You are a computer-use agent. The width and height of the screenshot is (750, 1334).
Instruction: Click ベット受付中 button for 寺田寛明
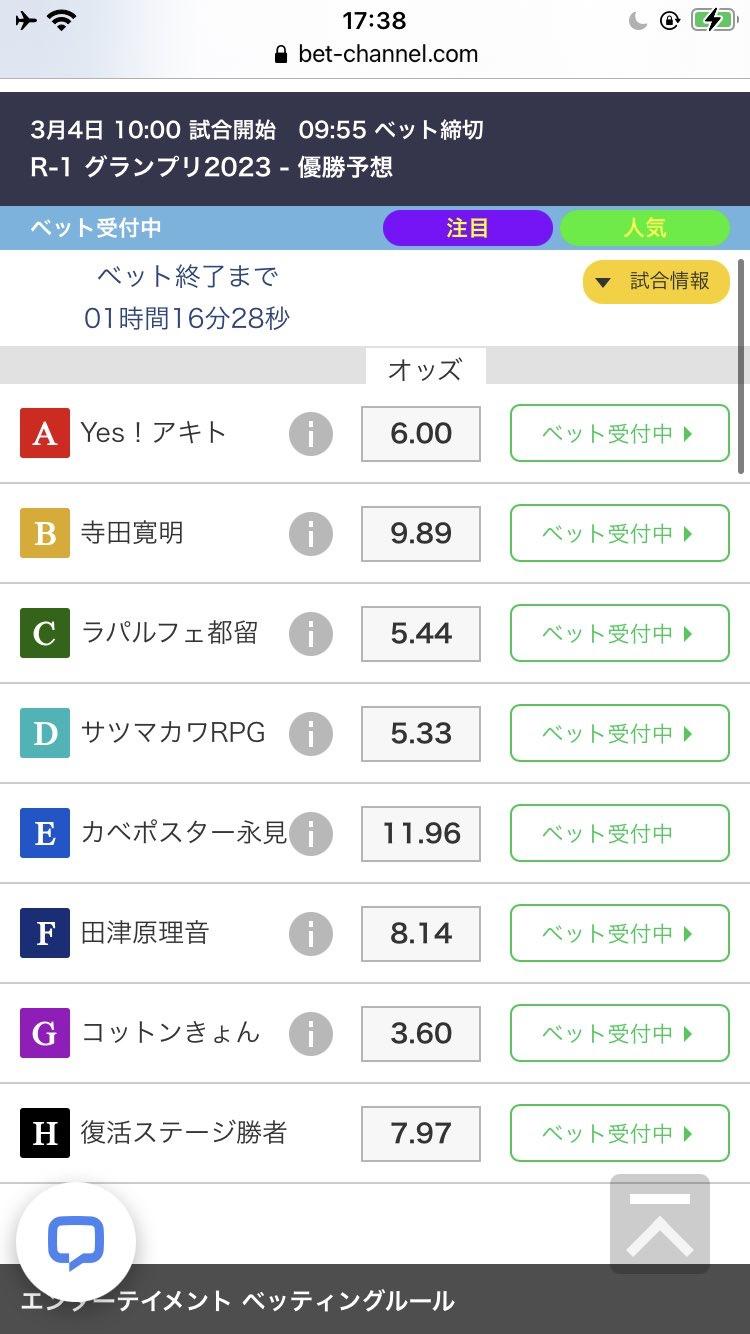pos(620,533)
